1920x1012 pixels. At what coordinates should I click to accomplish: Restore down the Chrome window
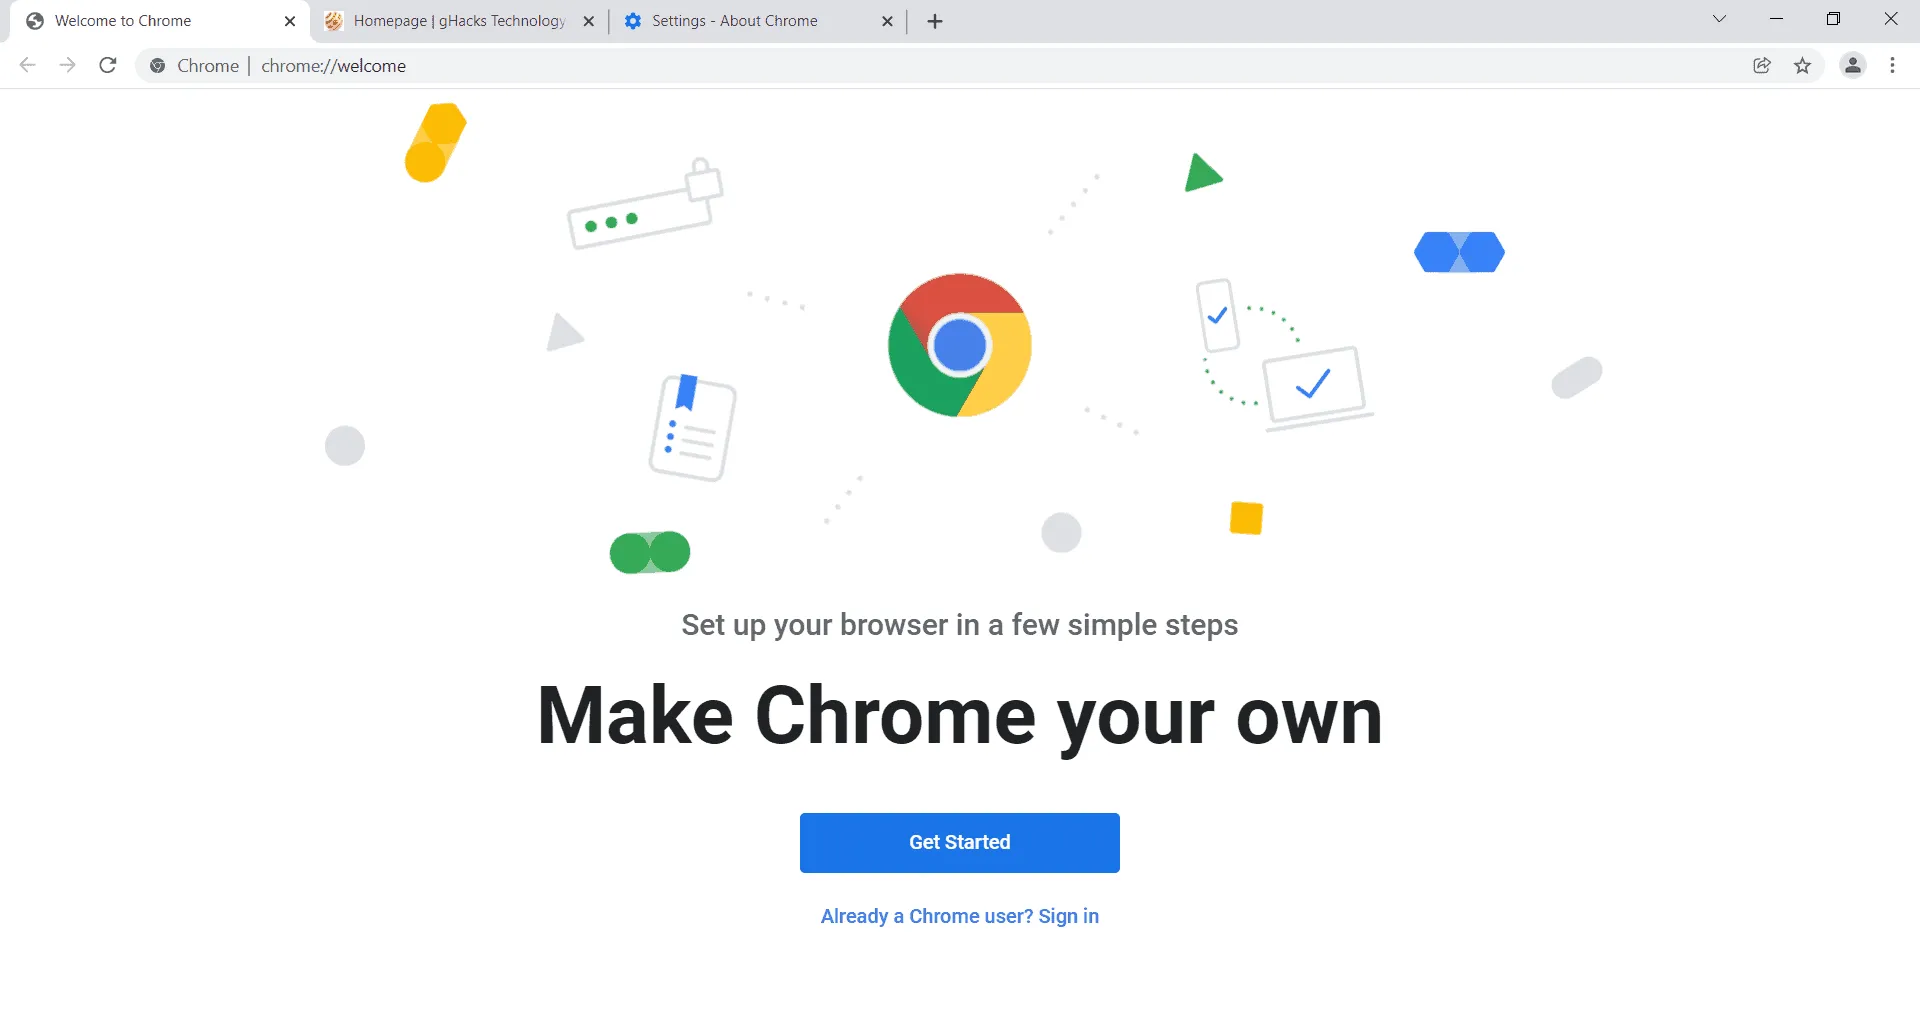point(1833,19)
